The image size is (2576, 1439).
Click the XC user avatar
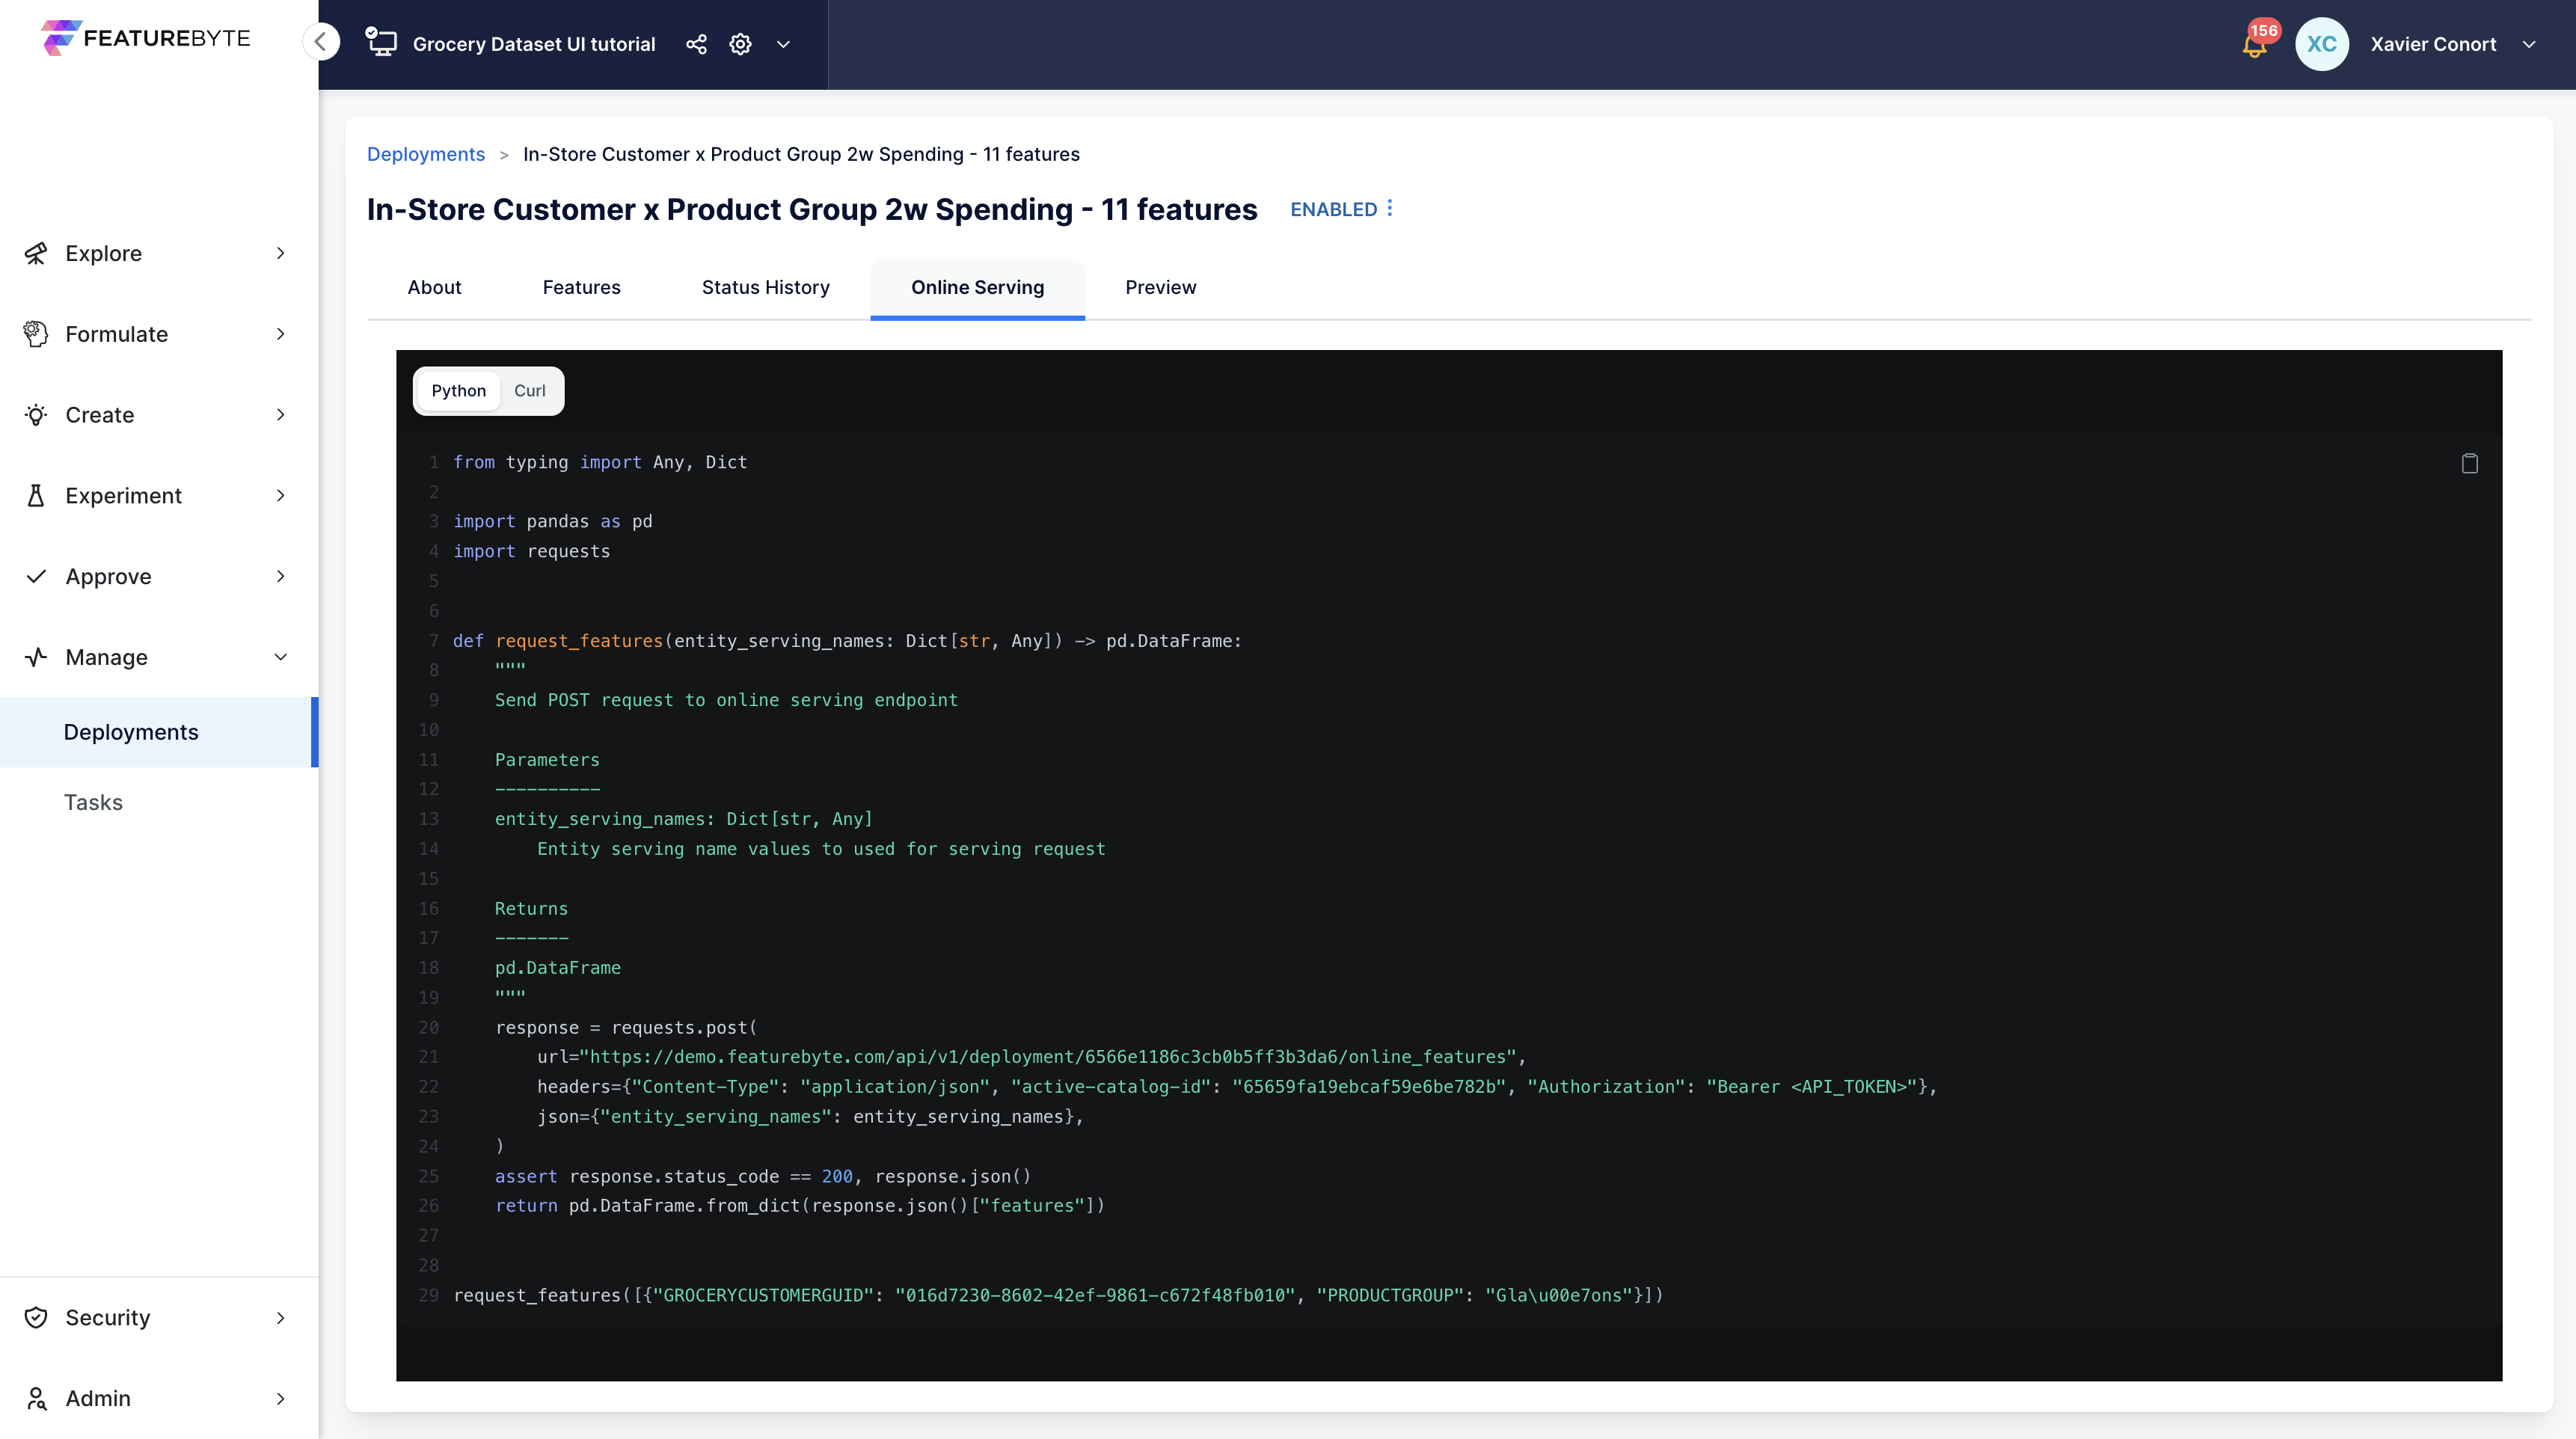click(x=2322, y=44)
